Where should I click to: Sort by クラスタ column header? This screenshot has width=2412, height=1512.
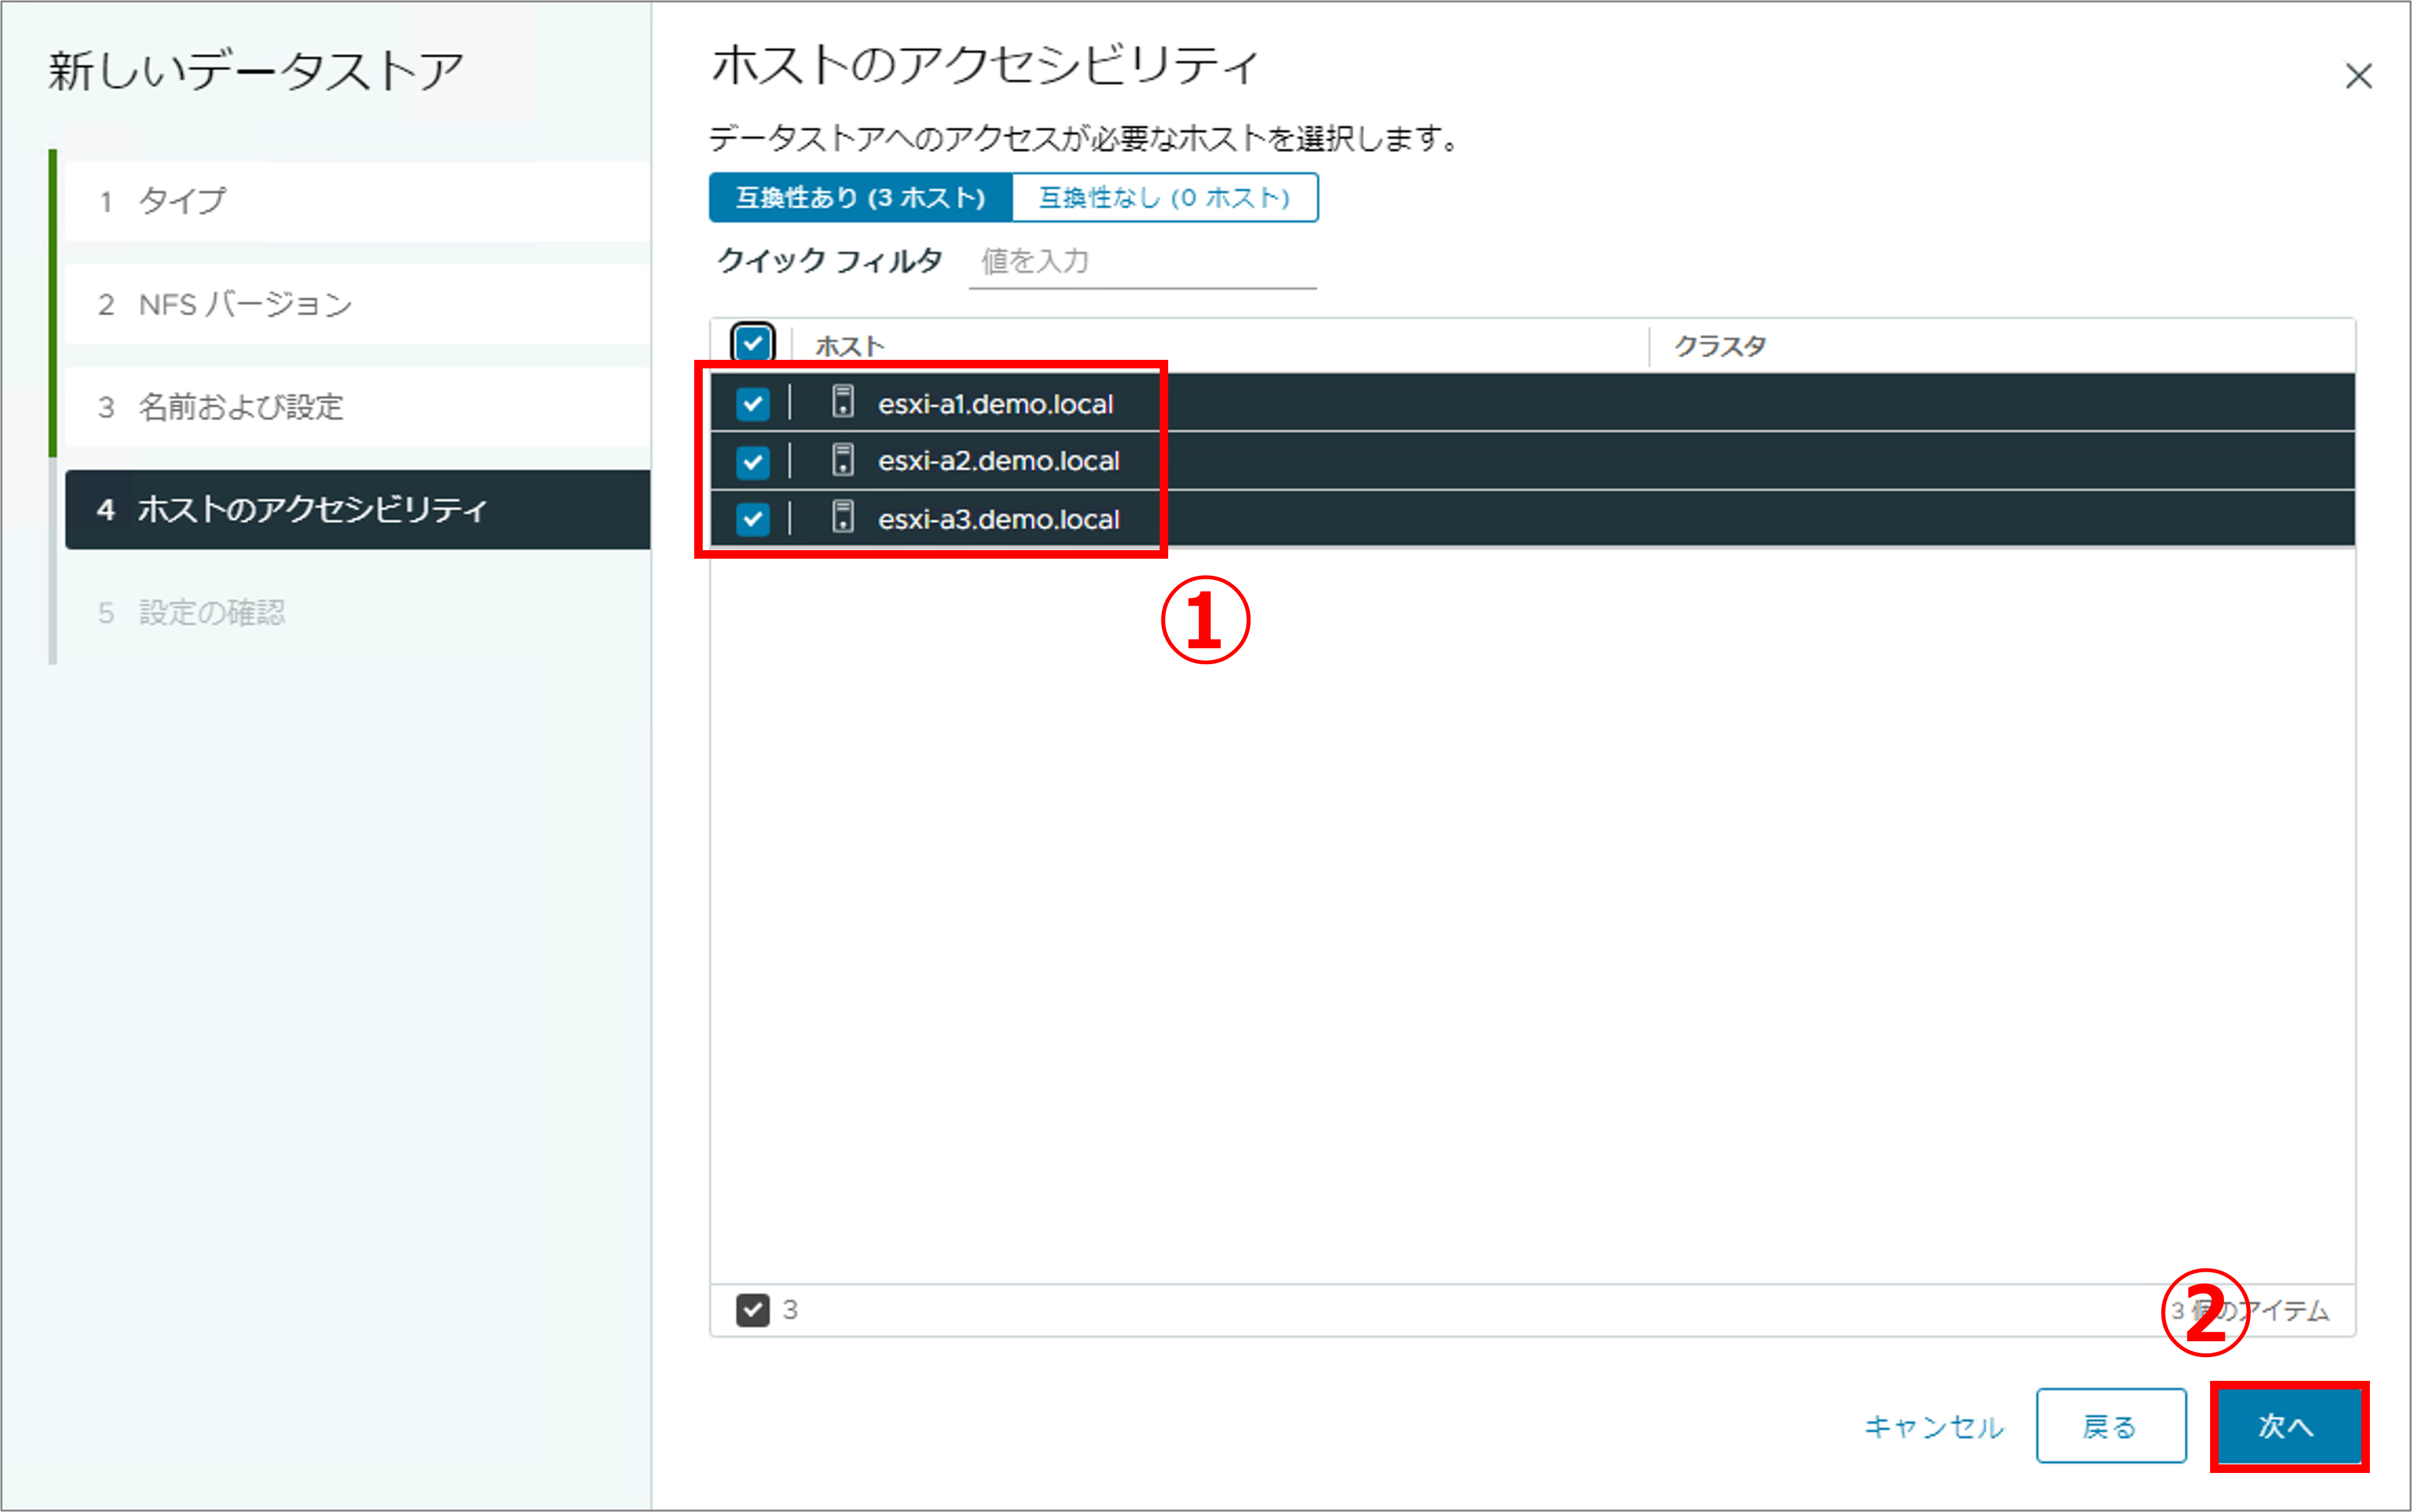click(x=1720, y=346)
